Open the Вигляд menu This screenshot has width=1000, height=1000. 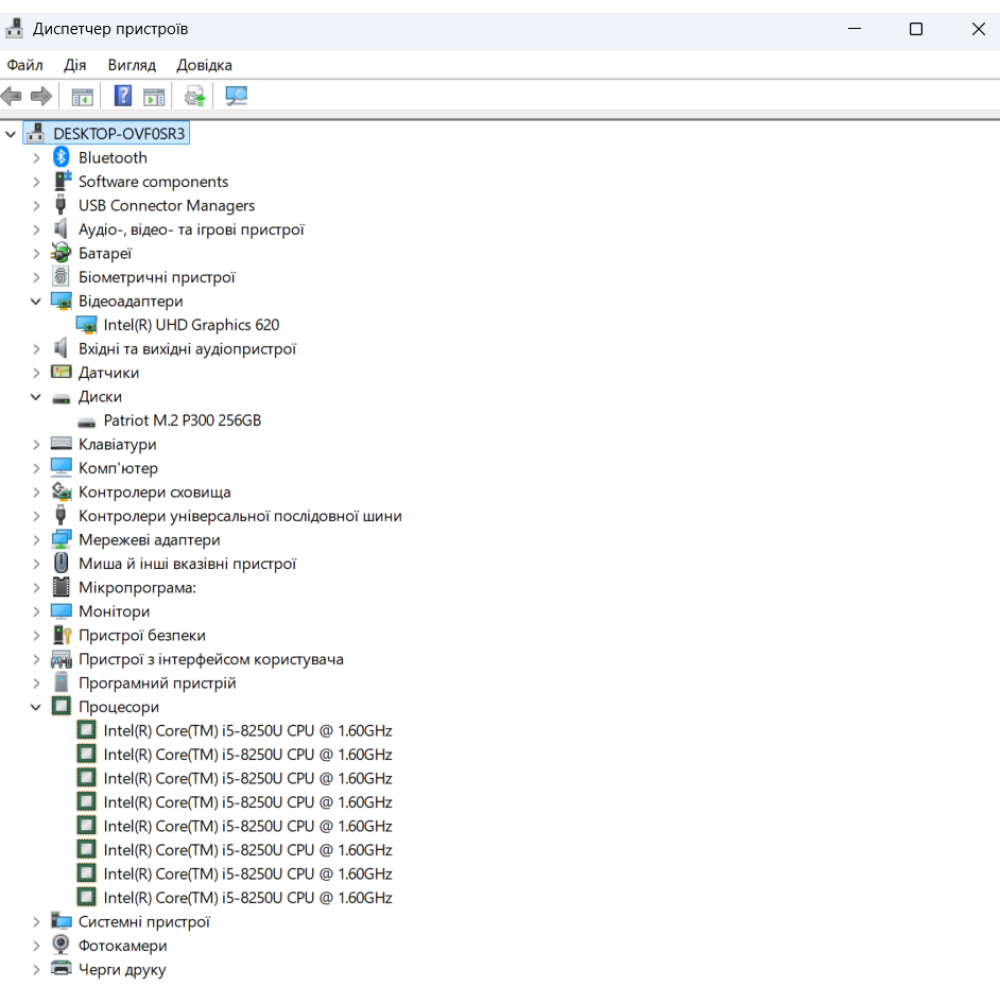(132, 65)
